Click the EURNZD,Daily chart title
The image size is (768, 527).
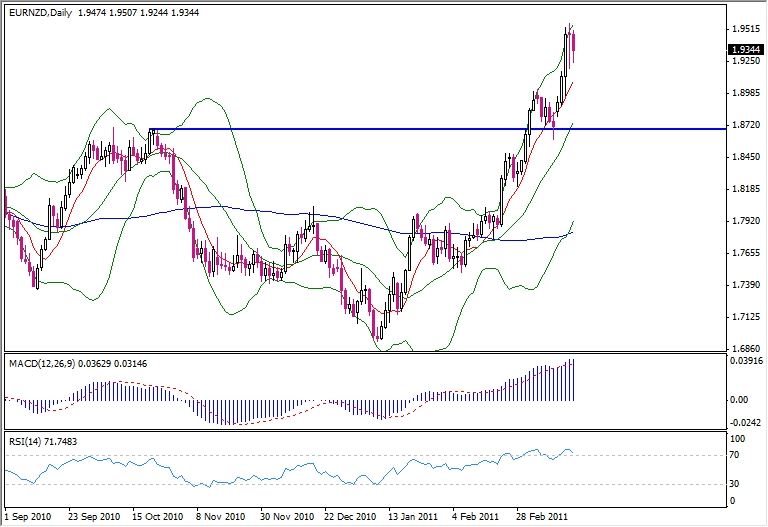tap(41, 13)
